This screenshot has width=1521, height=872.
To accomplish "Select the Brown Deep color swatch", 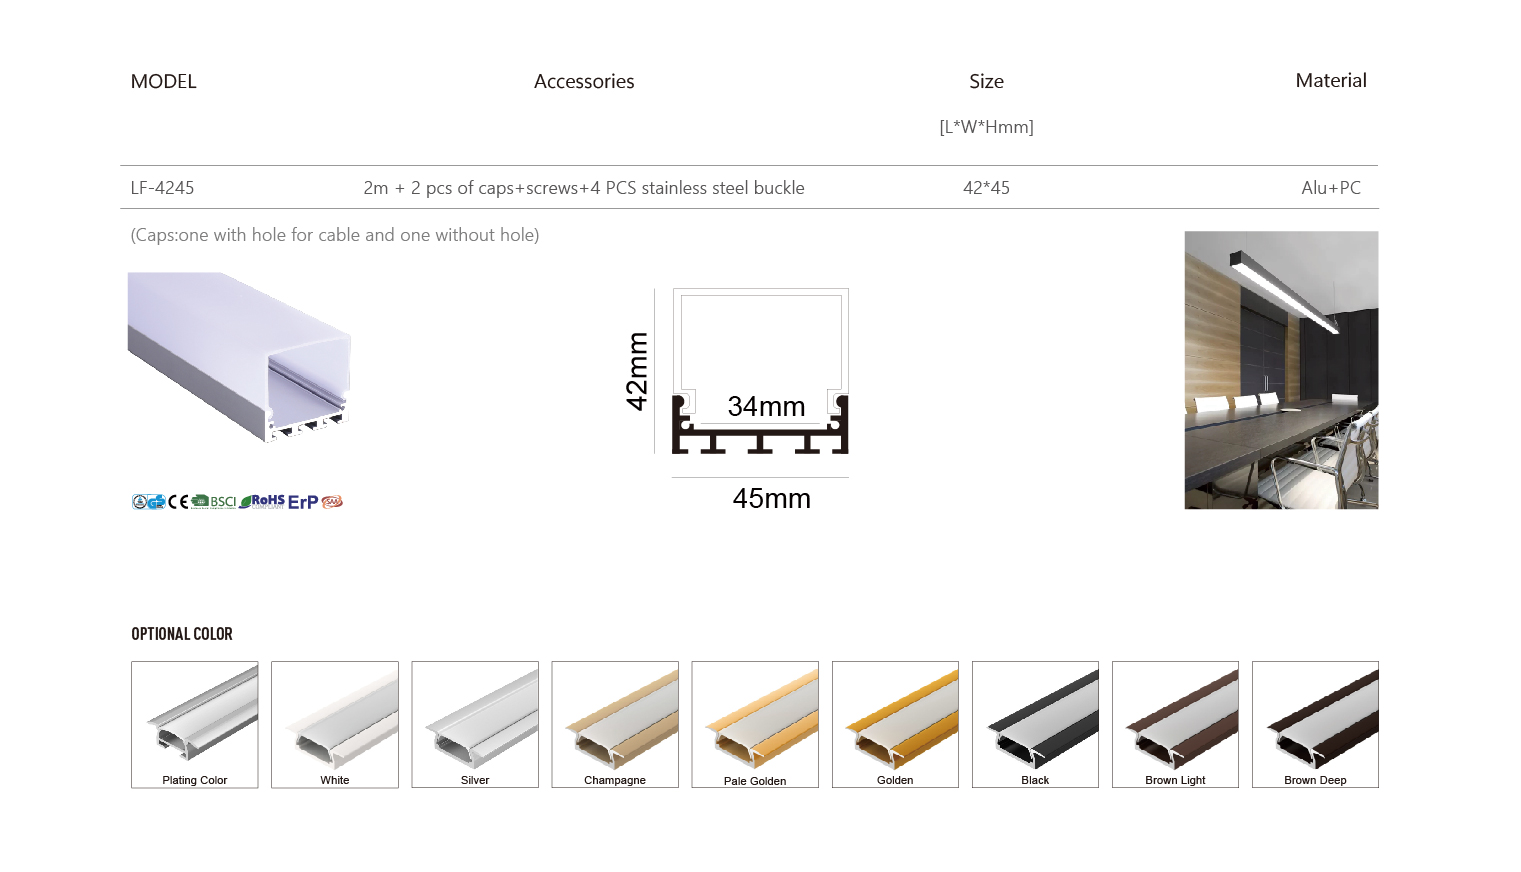I will coord(1315,725).
